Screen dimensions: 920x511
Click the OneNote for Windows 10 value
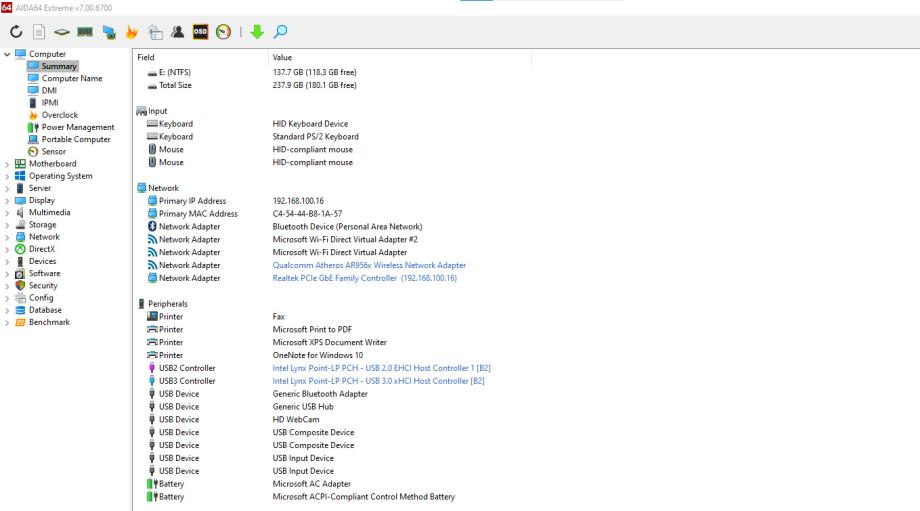tap(317, 355)
